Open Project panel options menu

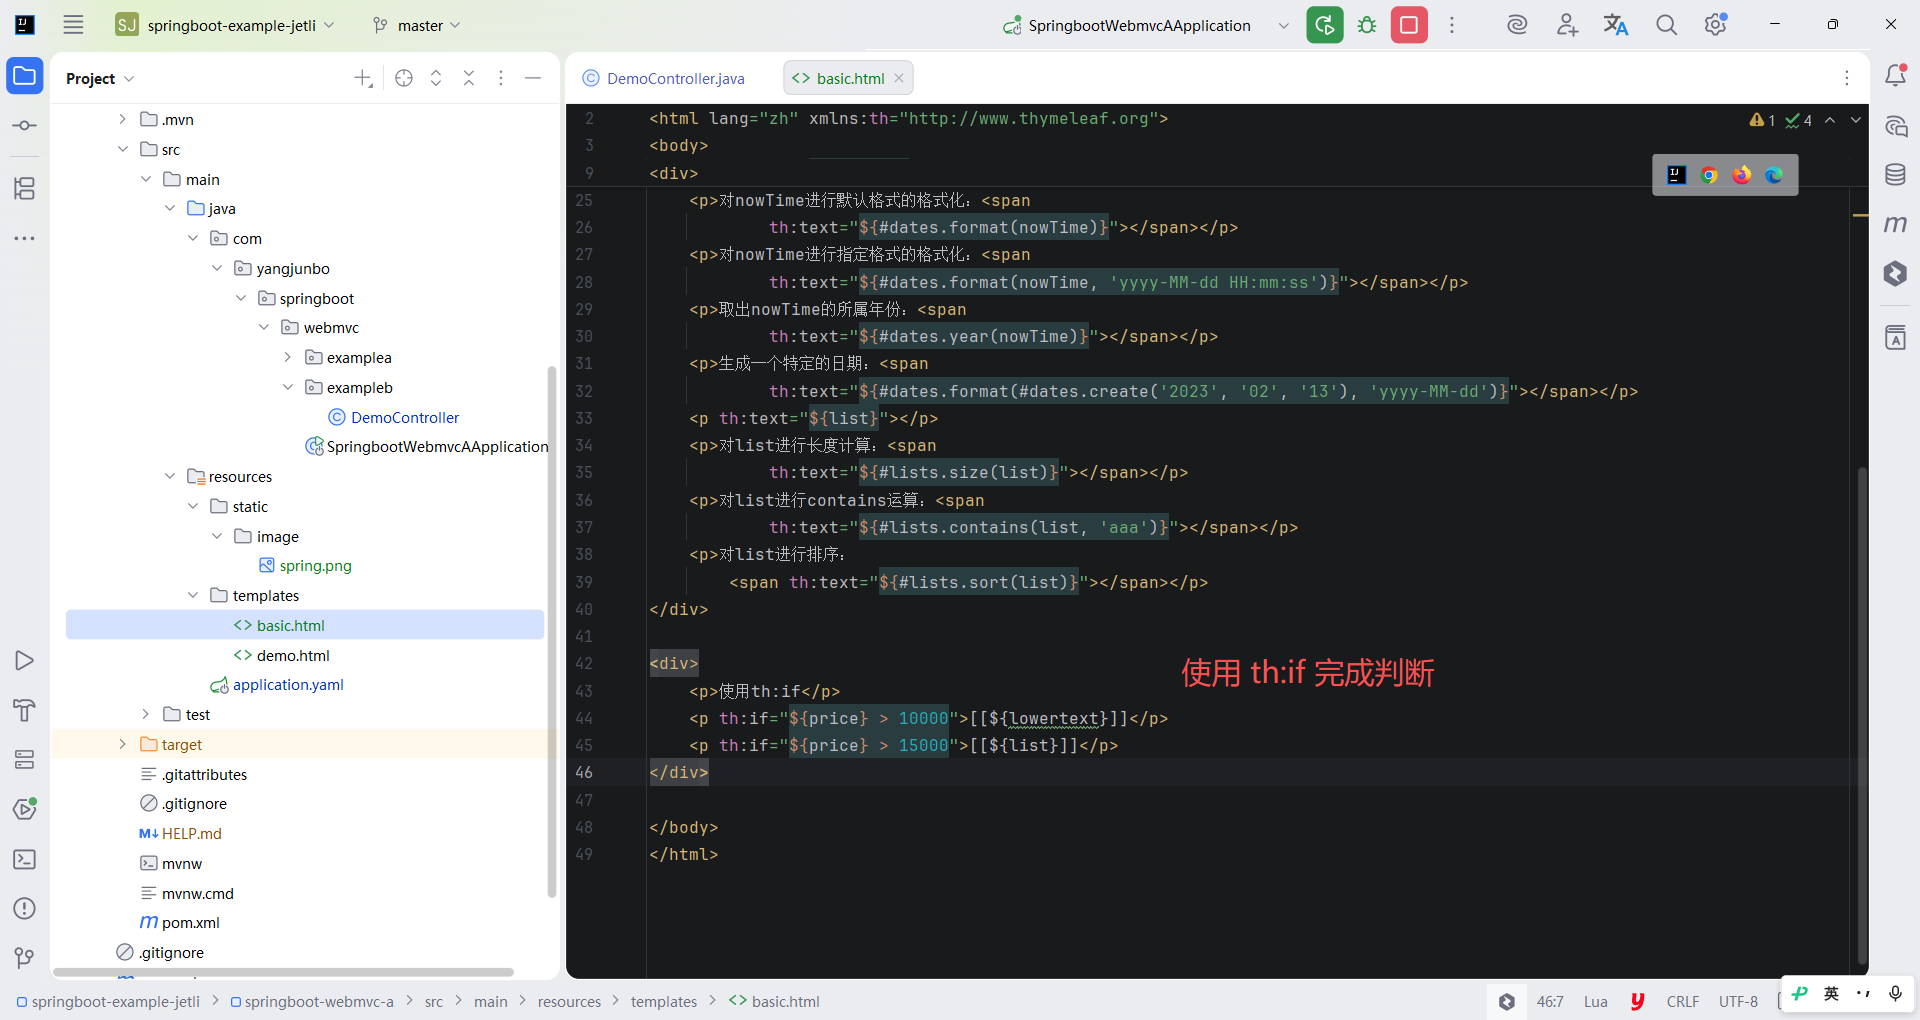pos(501,78)
